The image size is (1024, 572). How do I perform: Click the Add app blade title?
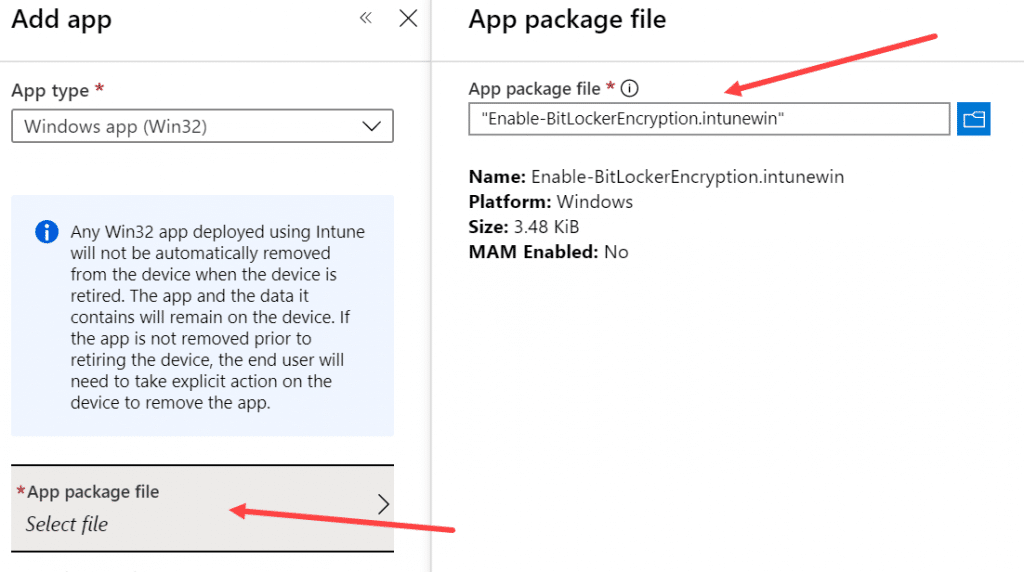click(61, 20)
